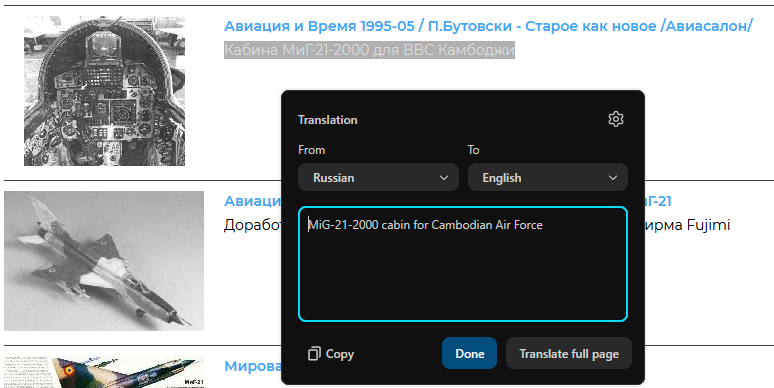
Task: Open translation settings gear icon
Action: [x=615, y=119]
